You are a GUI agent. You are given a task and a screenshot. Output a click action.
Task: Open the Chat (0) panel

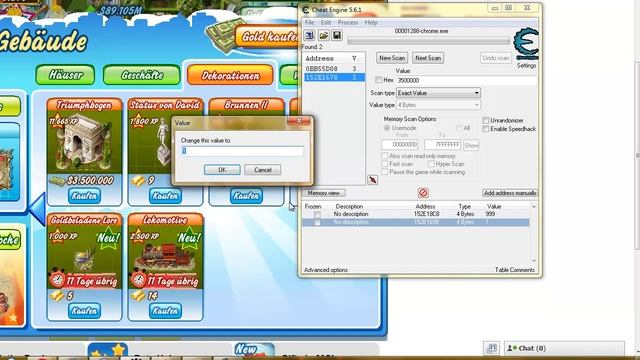564,348
